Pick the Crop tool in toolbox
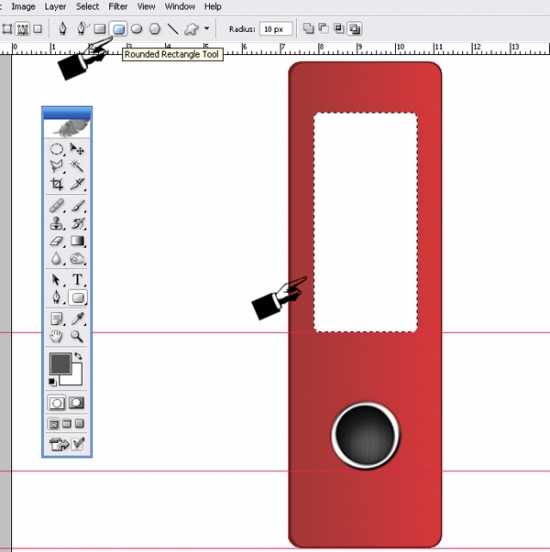 (57, 184)
